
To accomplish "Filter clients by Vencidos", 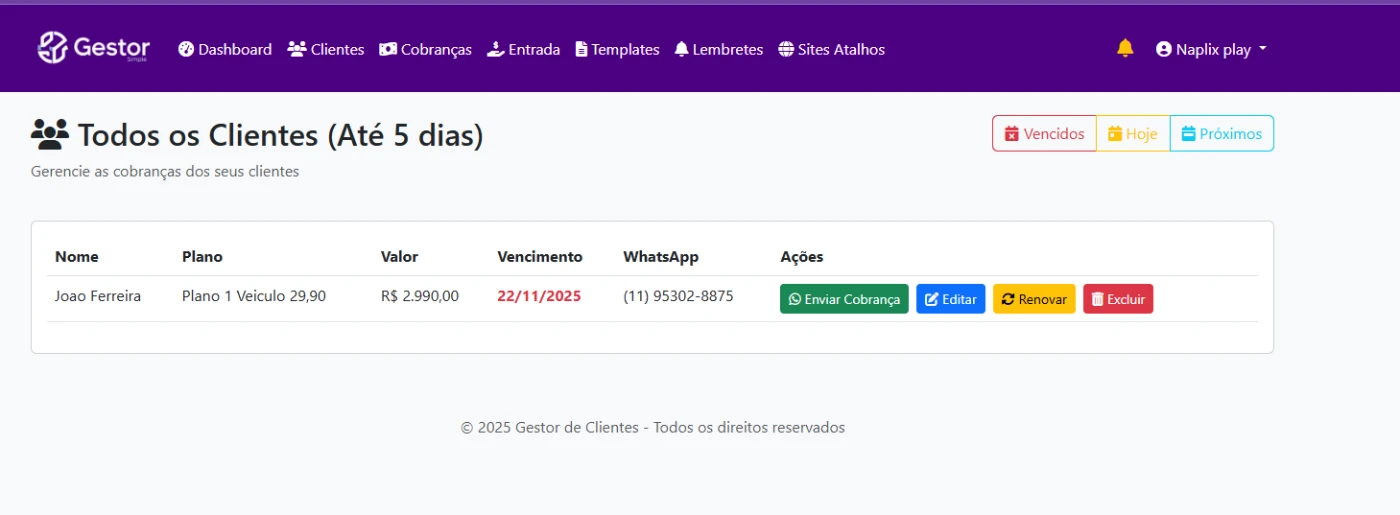I will [1044, 133].
